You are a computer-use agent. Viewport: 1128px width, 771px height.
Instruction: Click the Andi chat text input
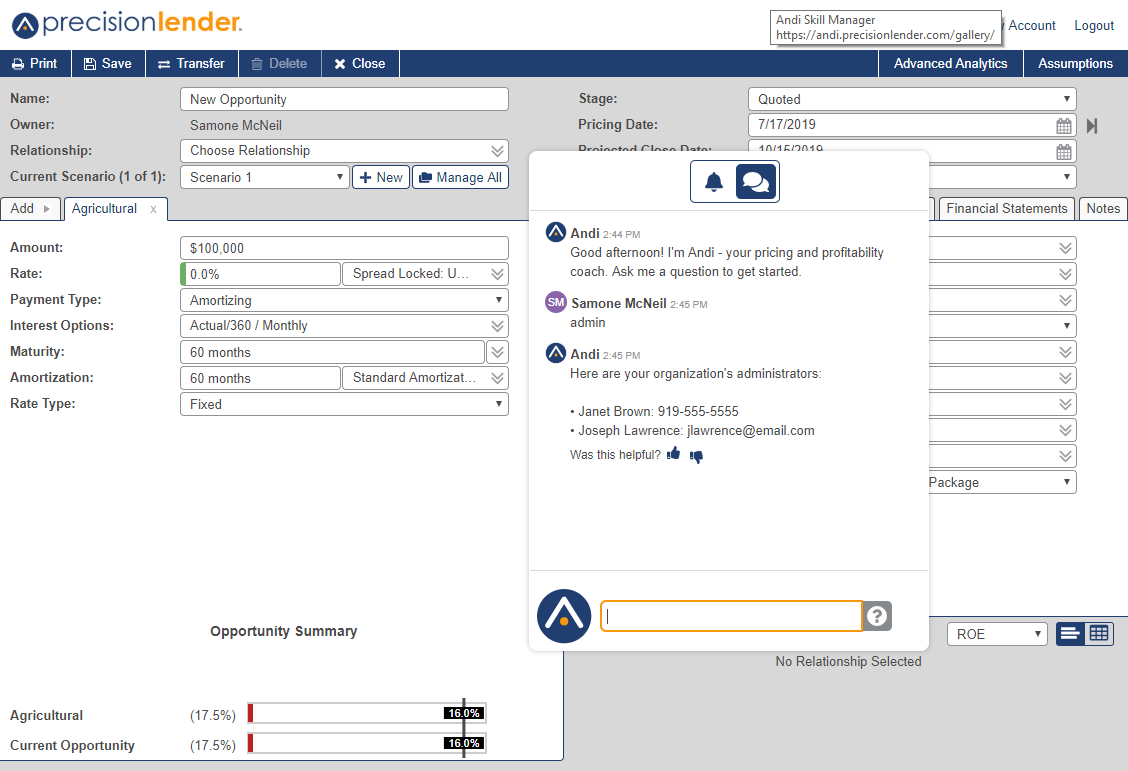(731, 616)
